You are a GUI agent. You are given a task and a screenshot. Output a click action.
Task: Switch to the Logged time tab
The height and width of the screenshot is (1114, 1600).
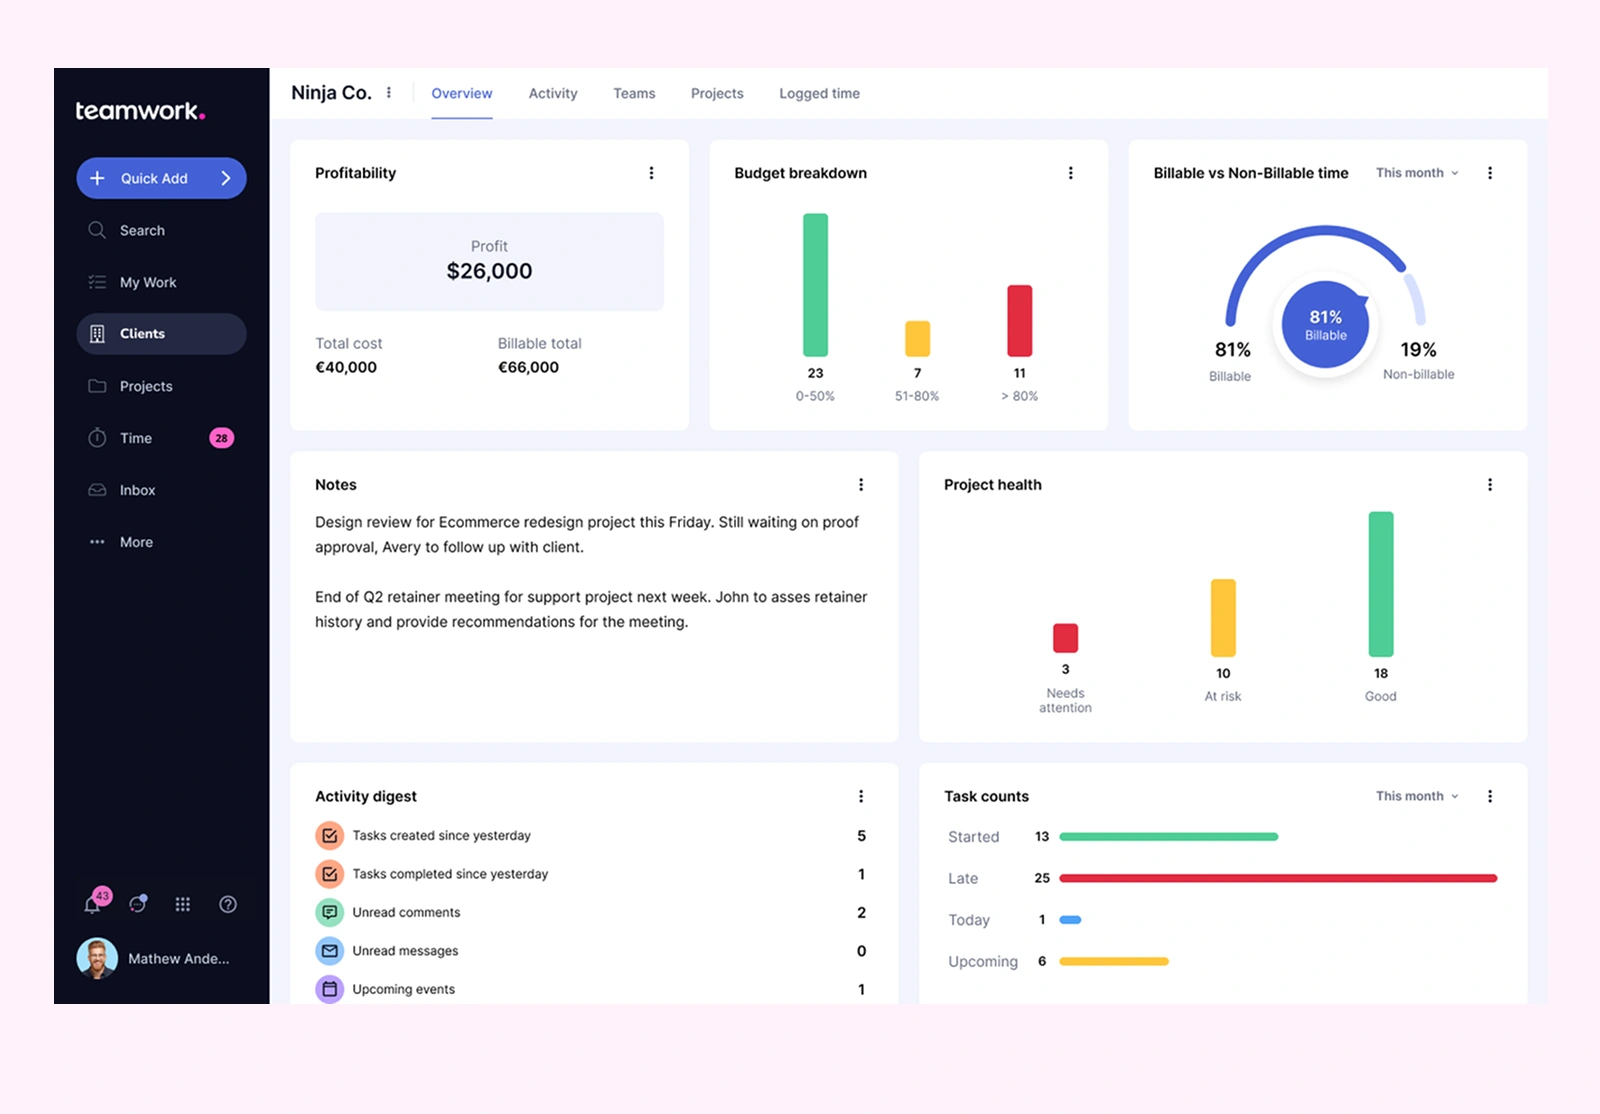click(819, 94)
